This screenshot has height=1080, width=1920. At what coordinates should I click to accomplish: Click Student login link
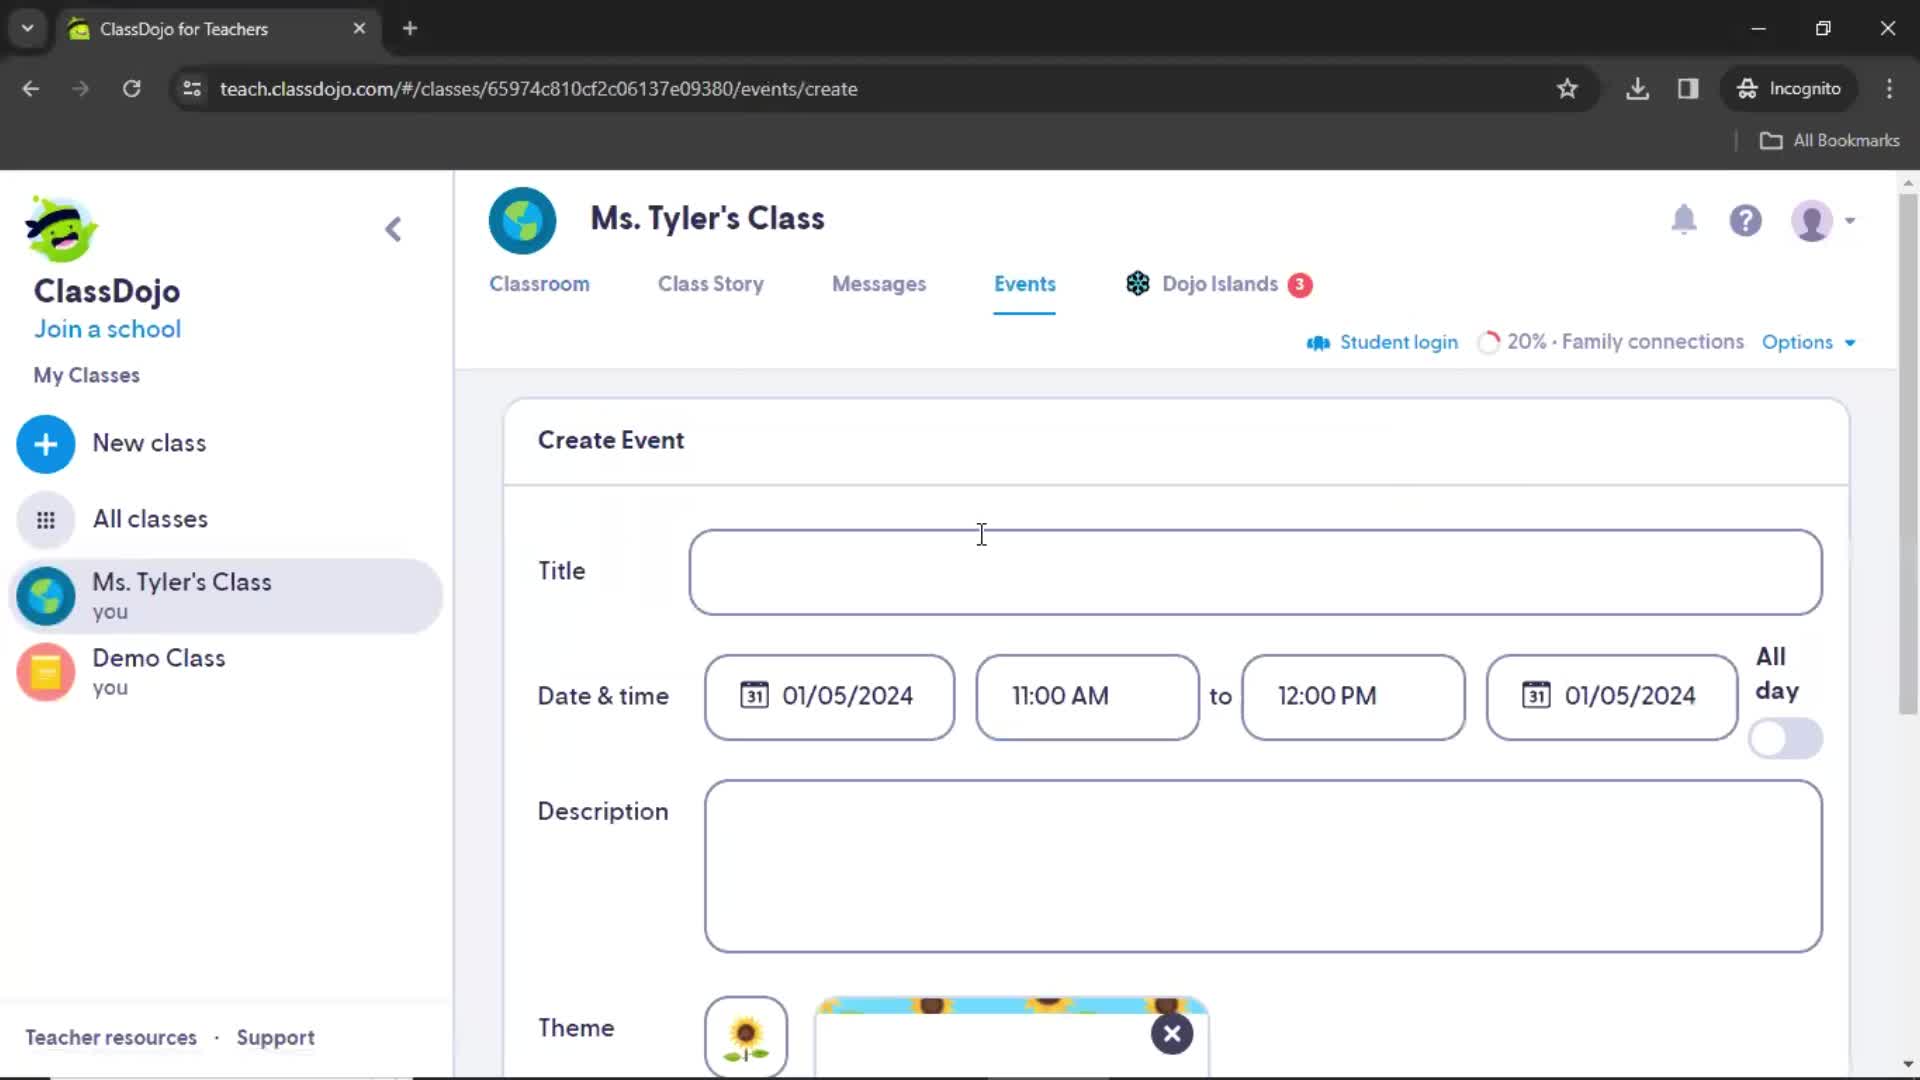tap(1382, 342)
